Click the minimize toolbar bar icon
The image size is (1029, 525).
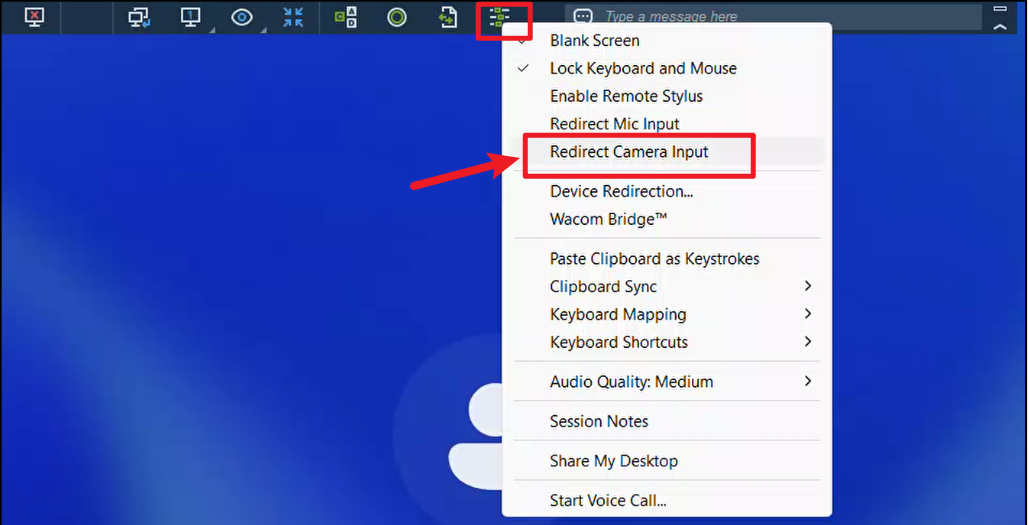(x=999, y=9)
